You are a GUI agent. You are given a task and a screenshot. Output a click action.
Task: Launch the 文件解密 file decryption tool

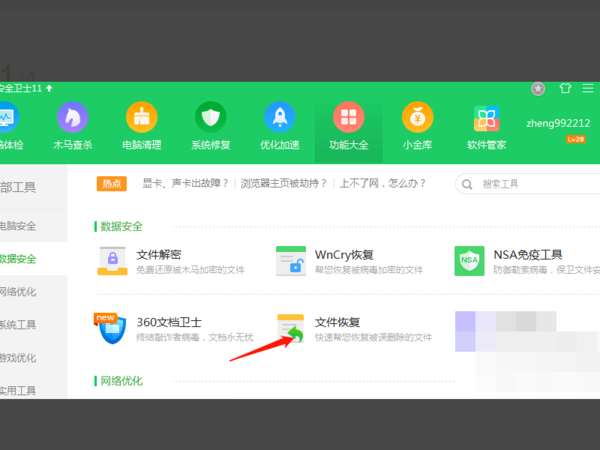(x=113, y=261)
